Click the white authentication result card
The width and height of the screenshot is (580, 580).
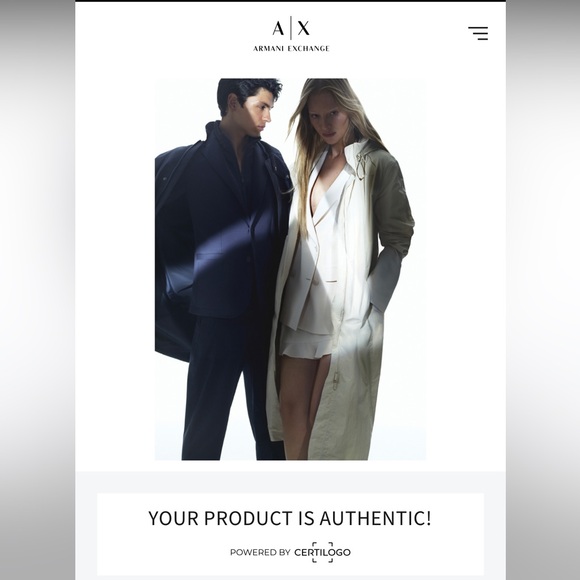click(x=290, y=534)
